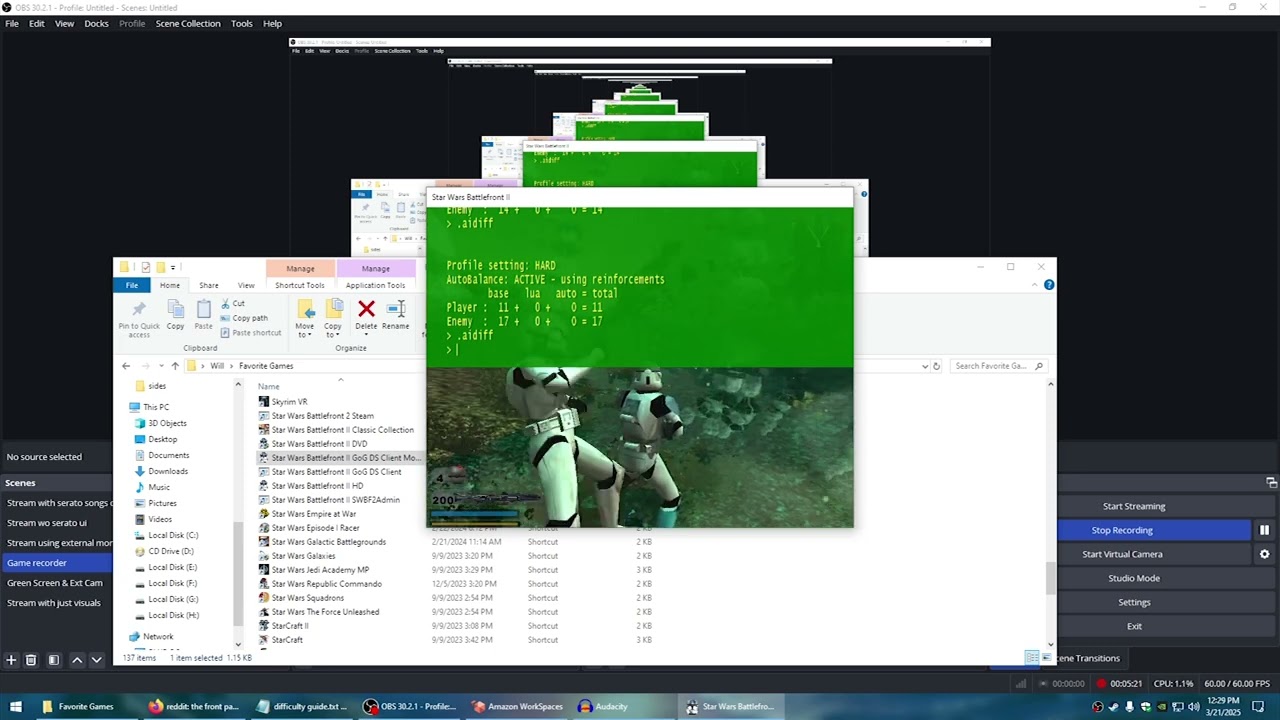Click the Paste icon in the Clipboard group

point(203,310)
